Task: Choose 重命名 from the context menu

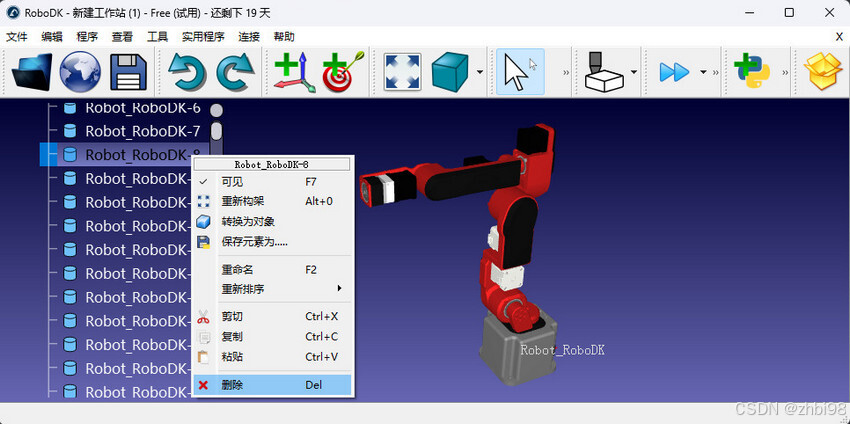Action: click(274, 269)
